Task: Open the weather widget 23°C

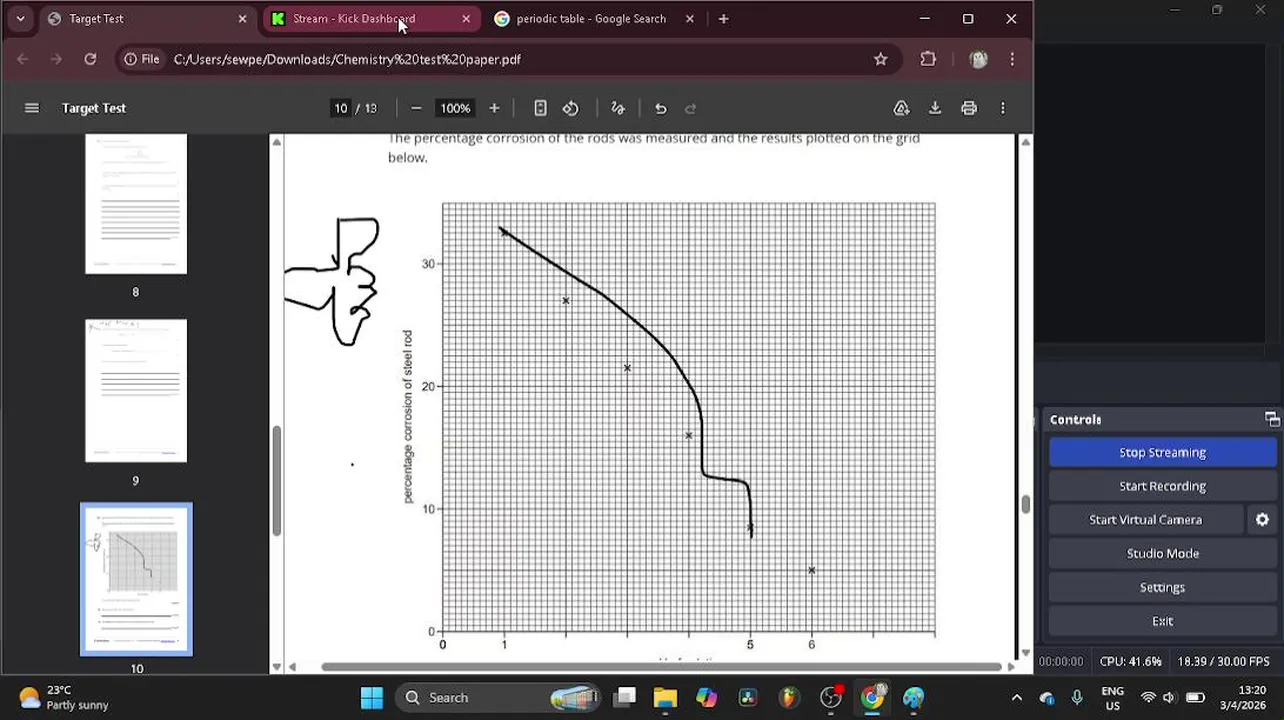Action: point(64,697)
